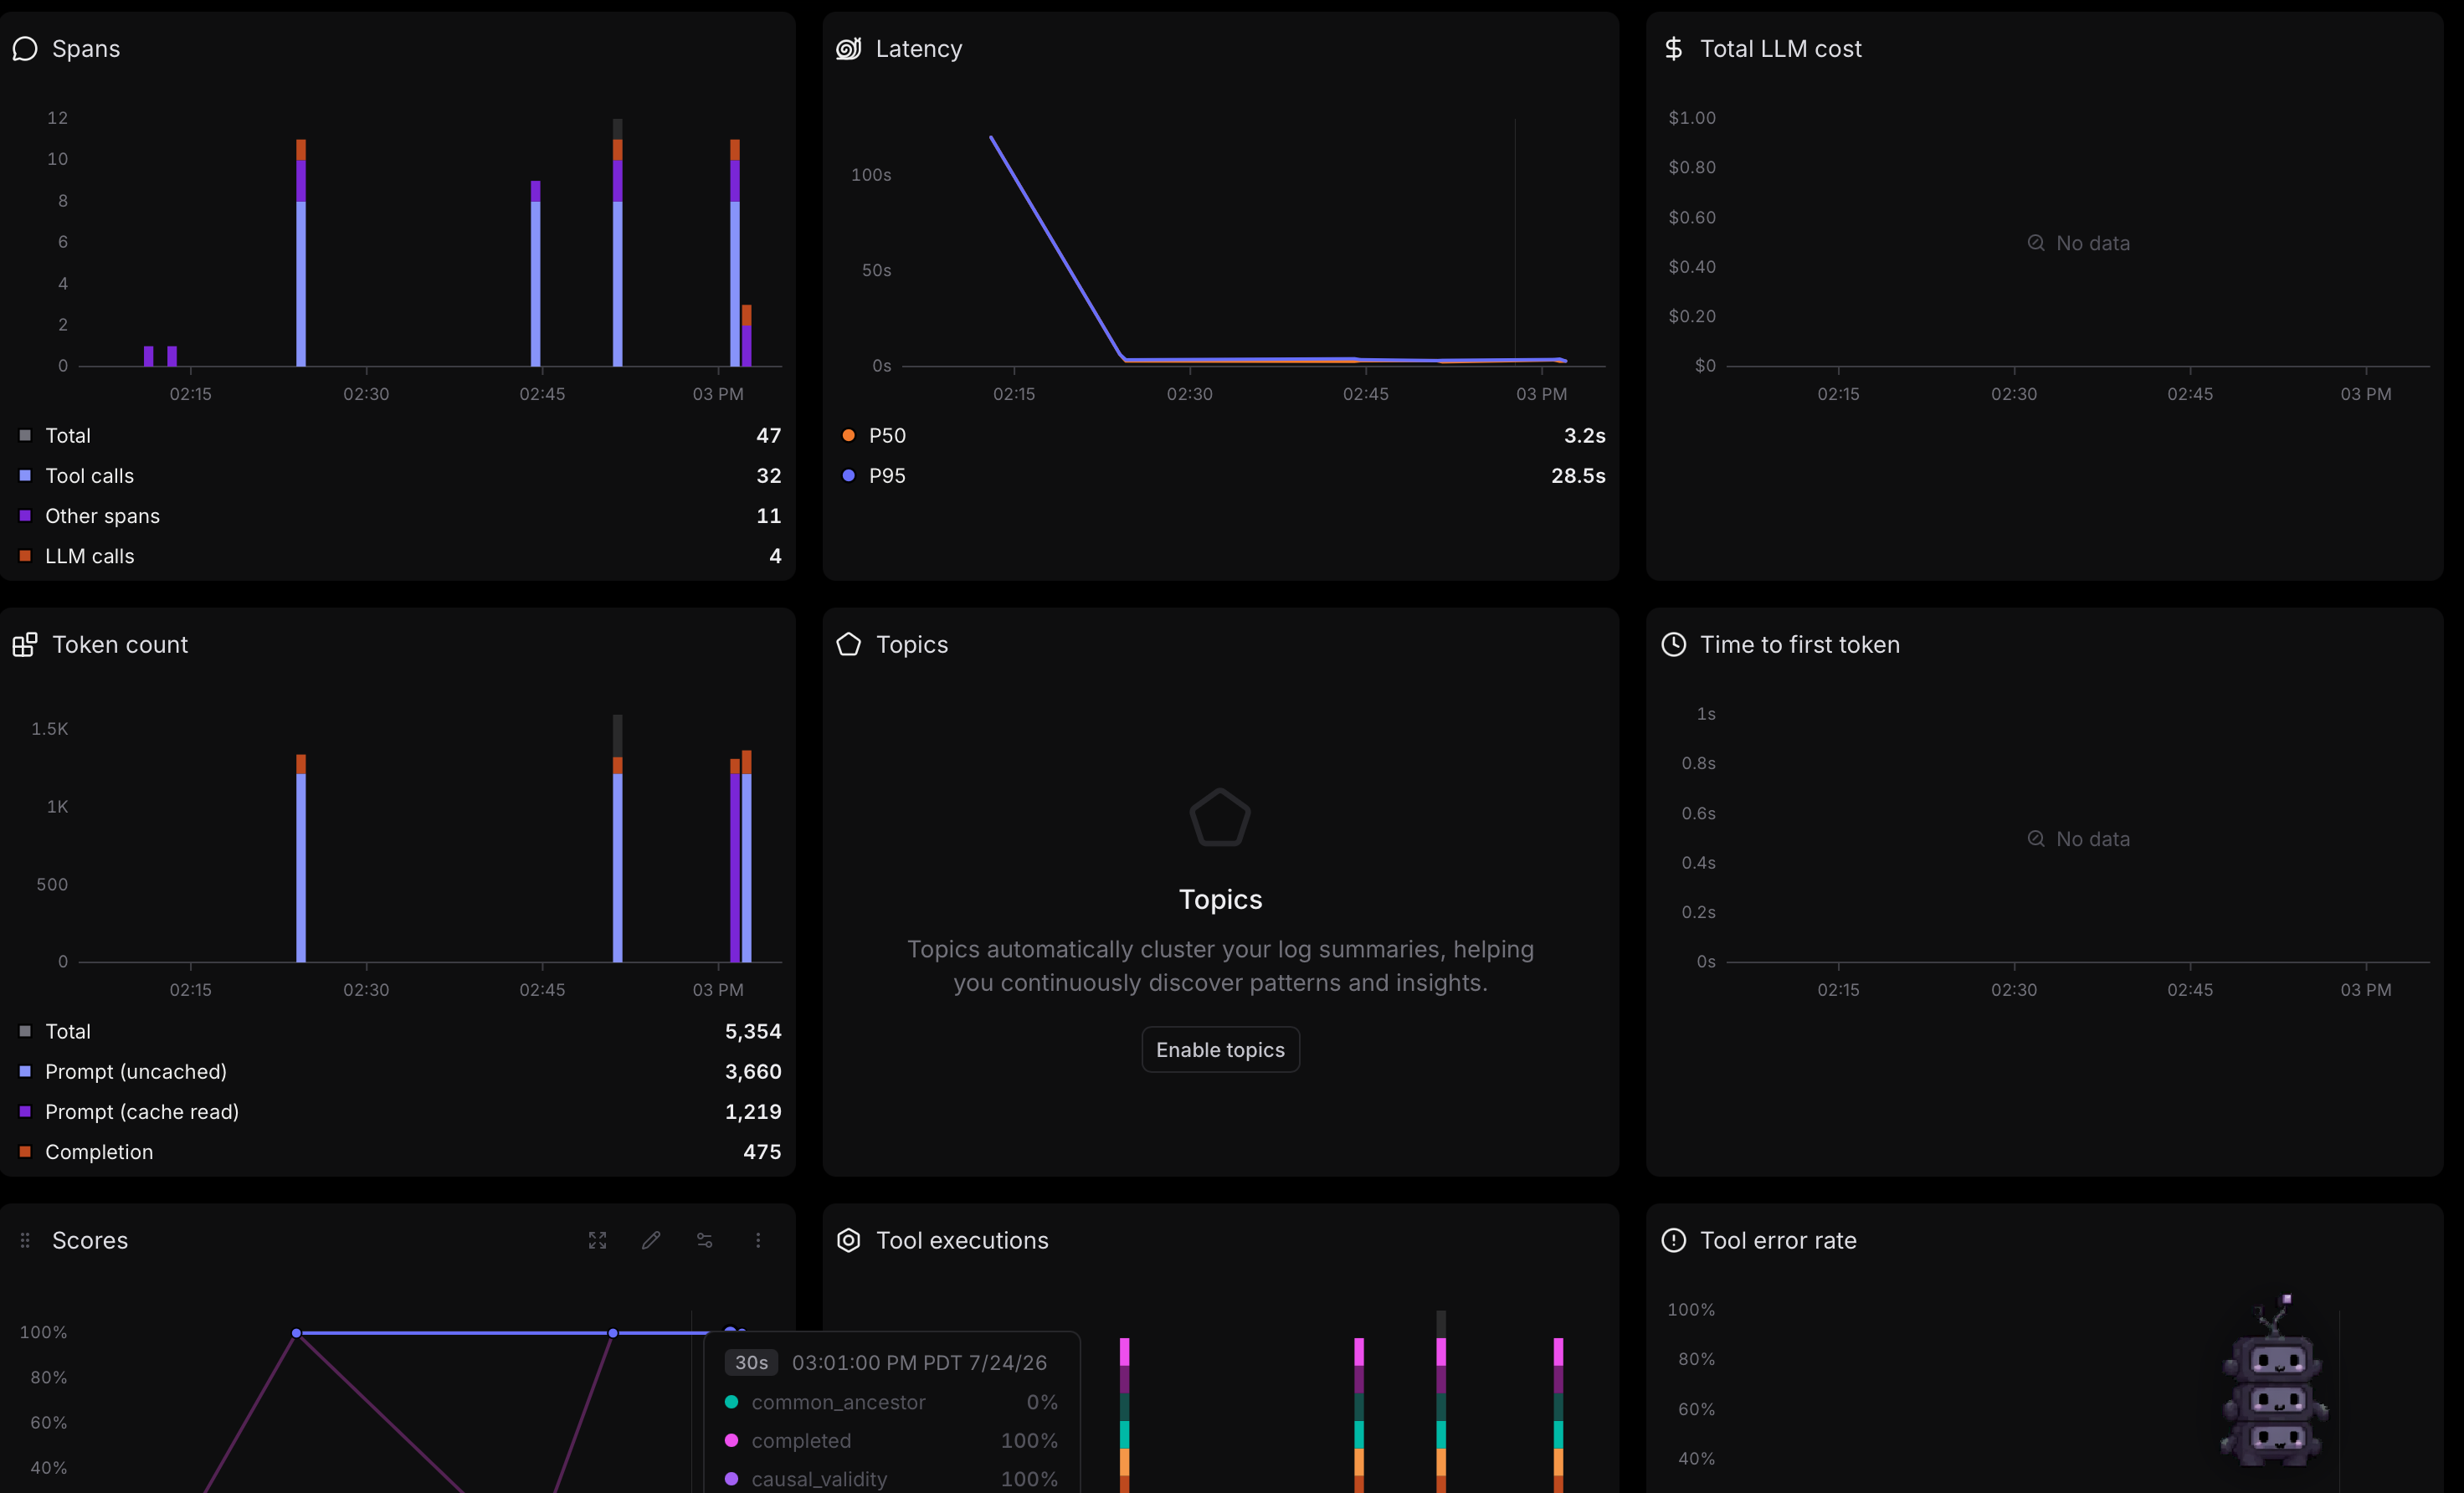Grab the Scores panel drag handle
Screen dimensions: 2464x1493
point(25,1240)
